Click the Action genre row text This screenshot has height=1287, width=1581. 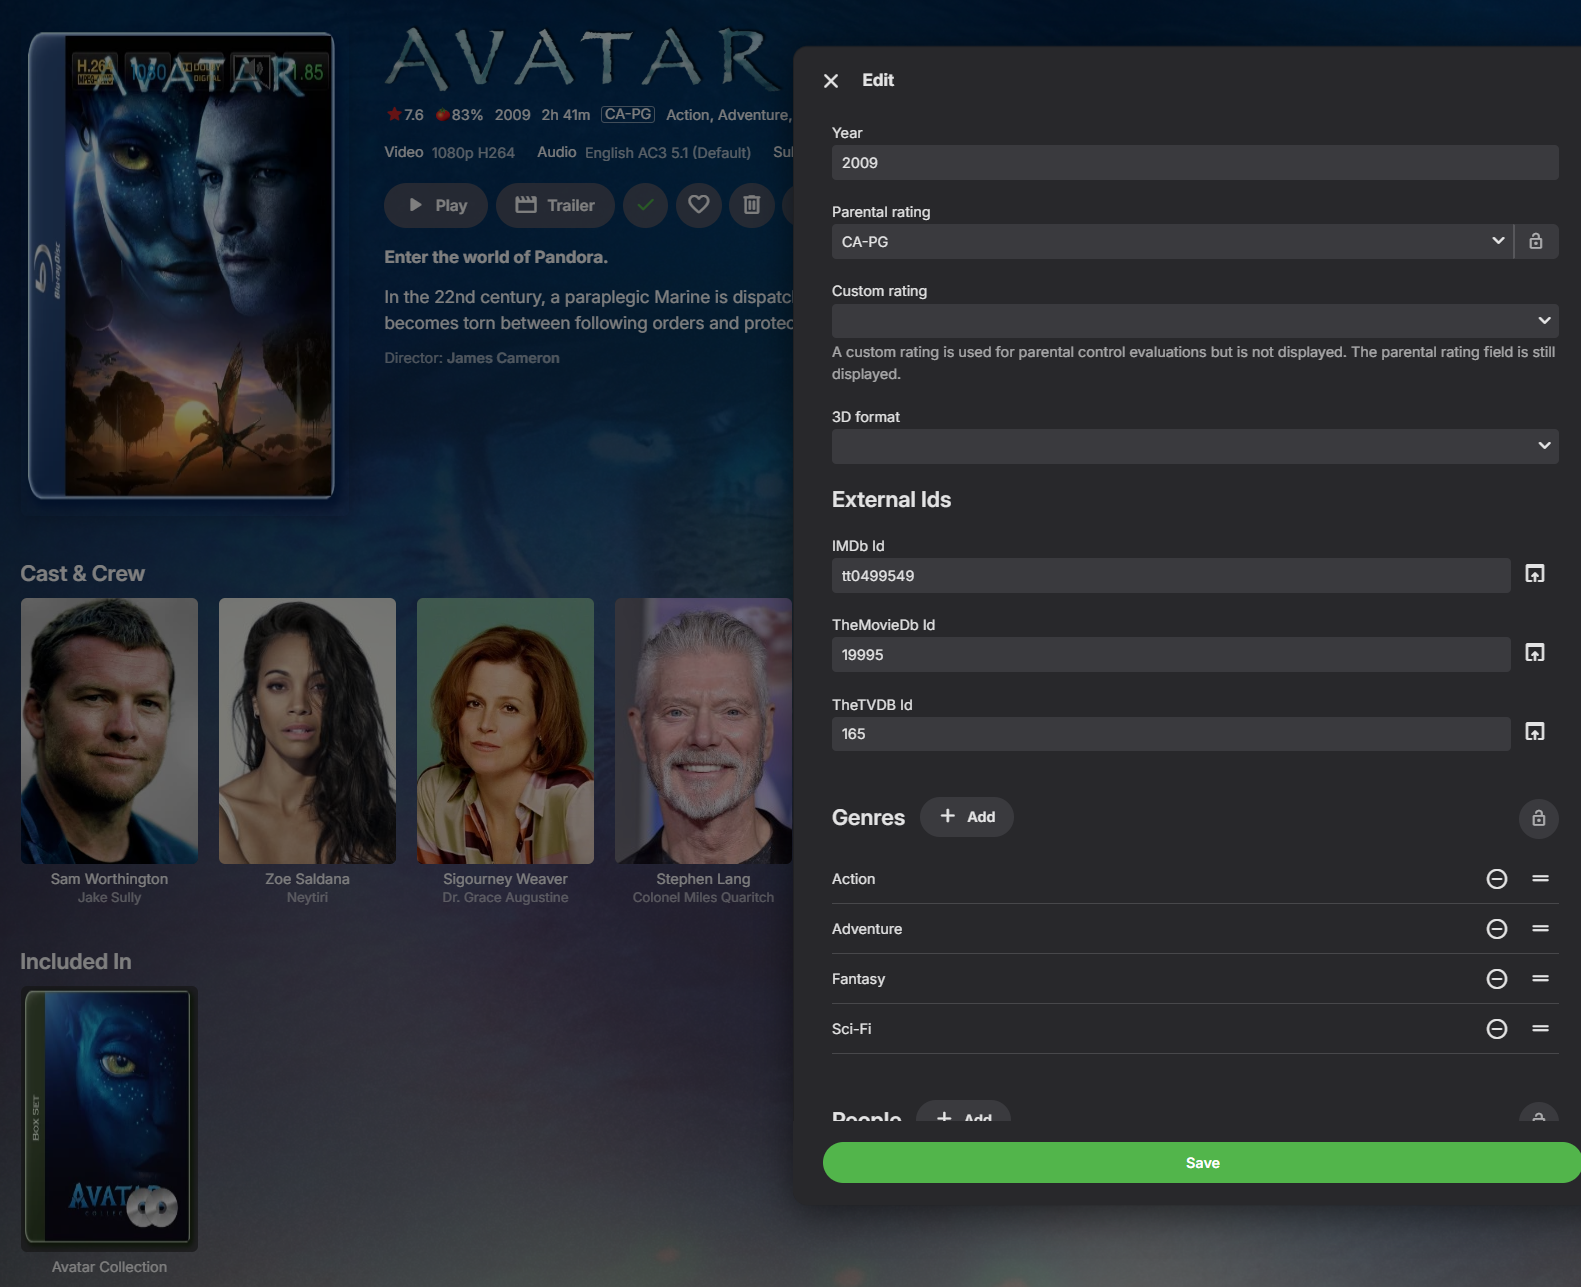tap(853, 879)
